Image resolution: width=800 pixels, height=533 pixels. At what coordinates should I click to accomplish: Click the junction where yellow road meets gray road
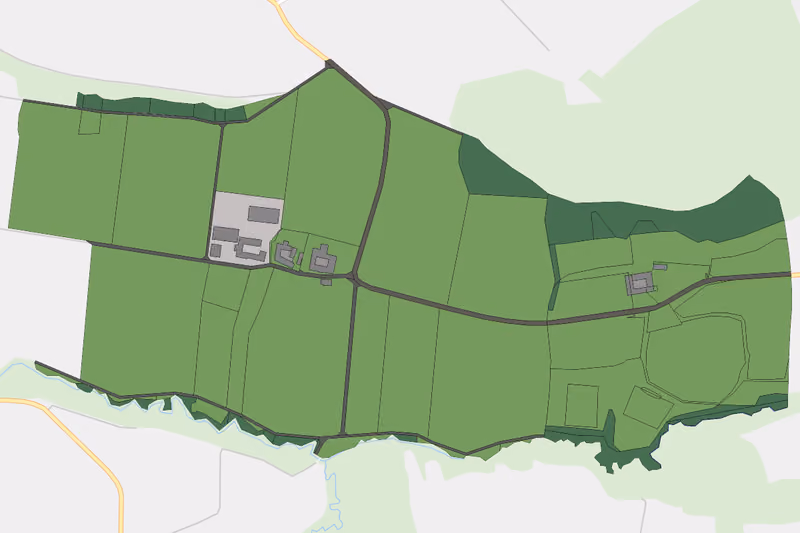click(329, 62)
